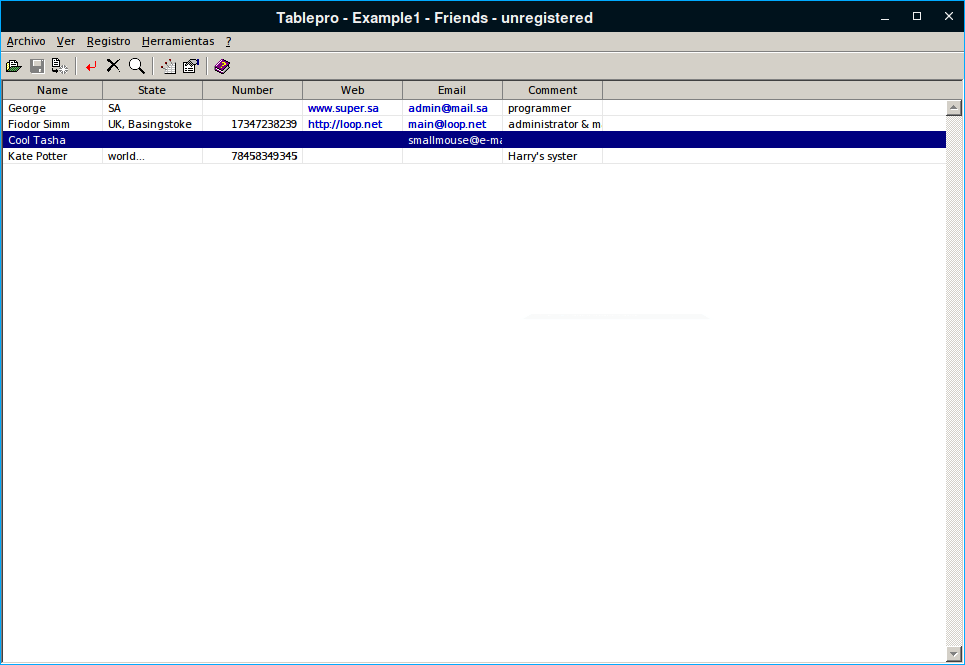Select the Kate Potter name cell
The width and height of the screenshot is (965, 665).
coord(38,156)
